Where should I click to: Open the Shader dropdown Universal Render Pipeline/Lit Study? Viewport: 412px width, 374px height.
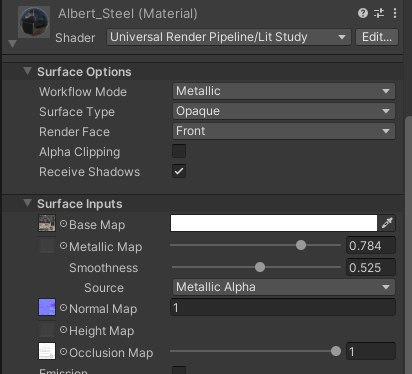pos(229,37)
